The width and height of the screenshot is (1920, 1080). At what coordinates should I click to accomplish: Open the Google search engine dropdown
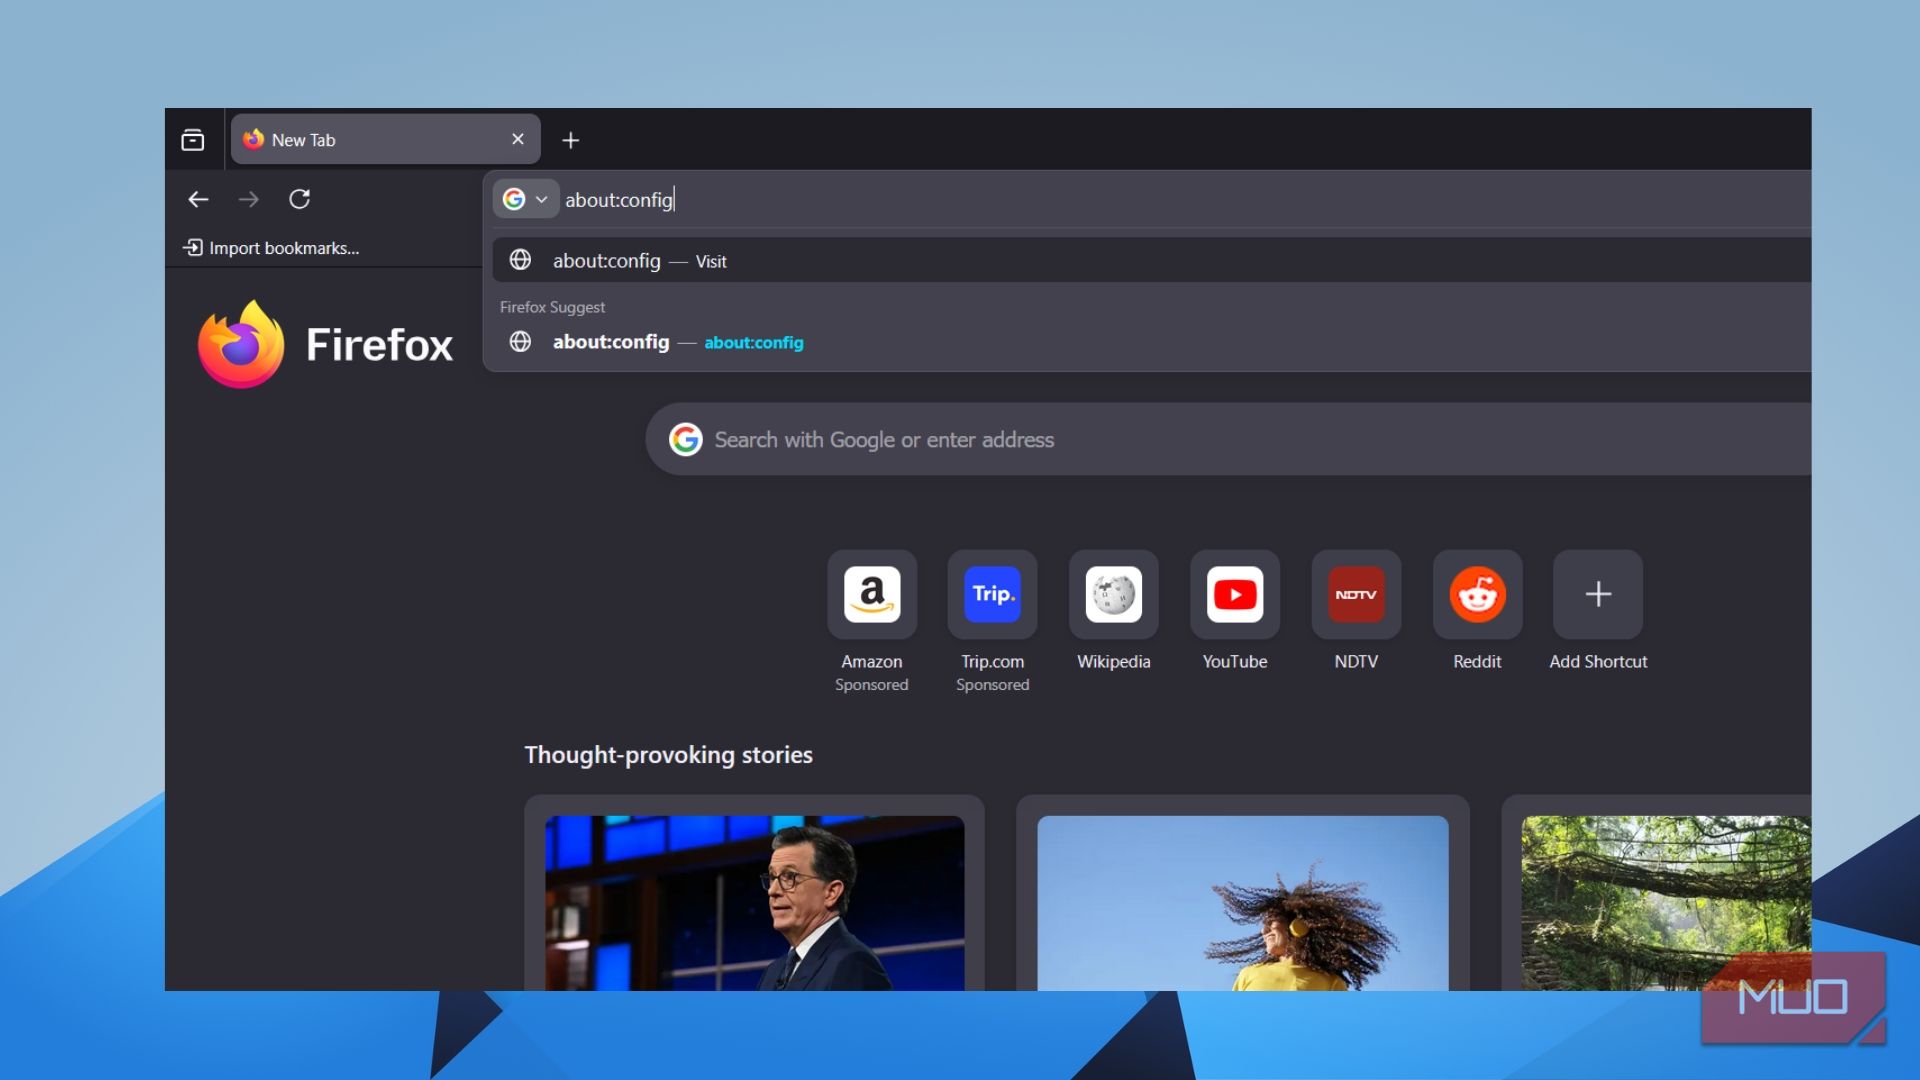pyautogui.click(x=526, y=199)
